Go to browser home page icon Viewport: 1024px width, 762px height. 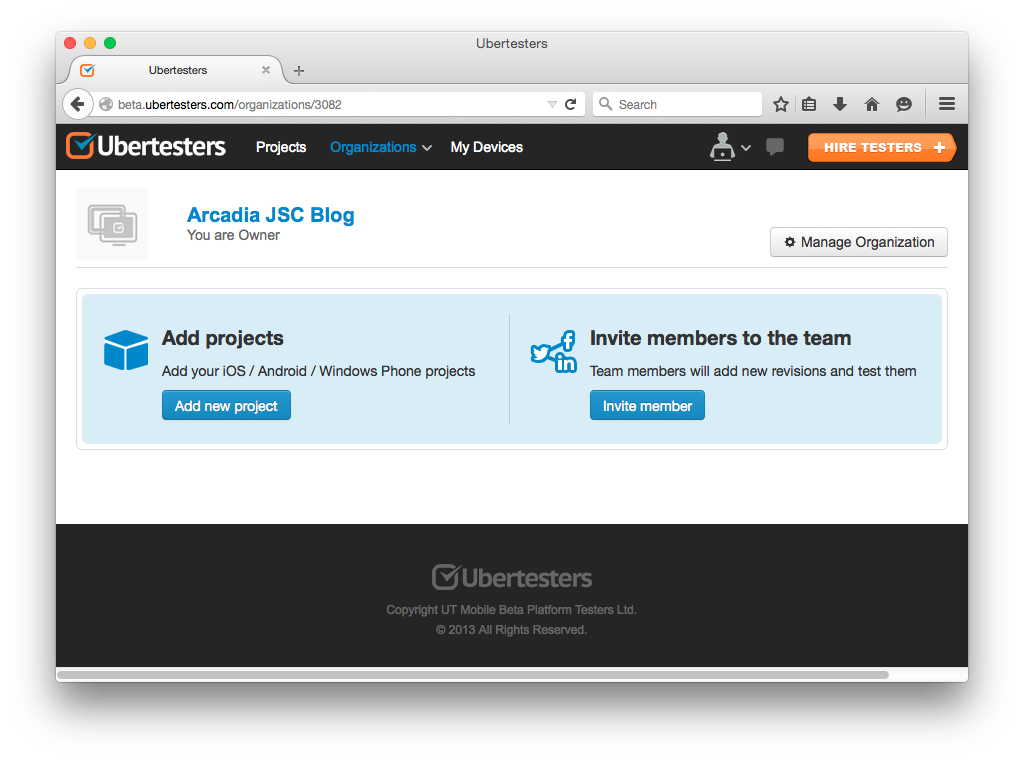(872, 104)
